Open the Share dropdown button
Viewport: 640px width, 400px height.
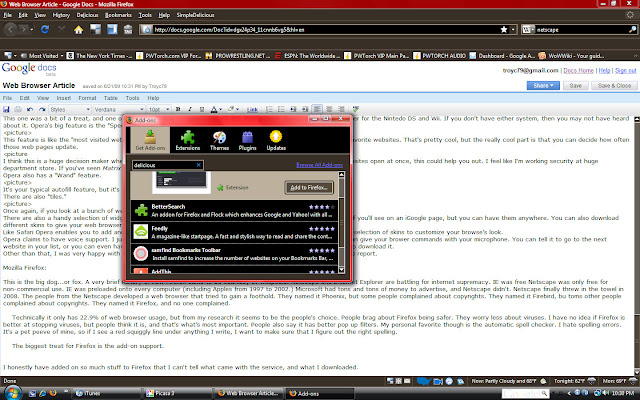point(543,86)
